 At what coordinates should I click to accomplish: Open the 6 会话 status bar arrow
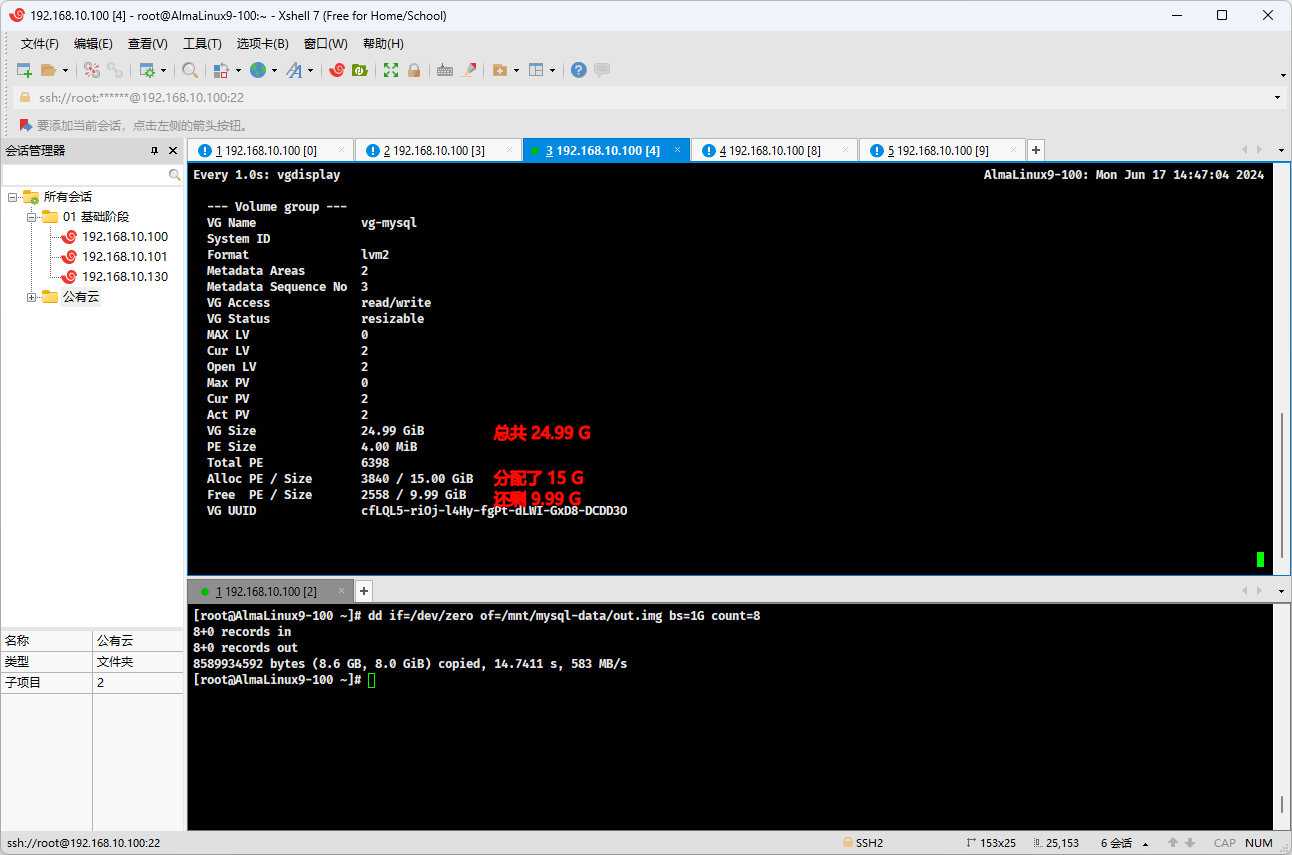[1145, 844]
